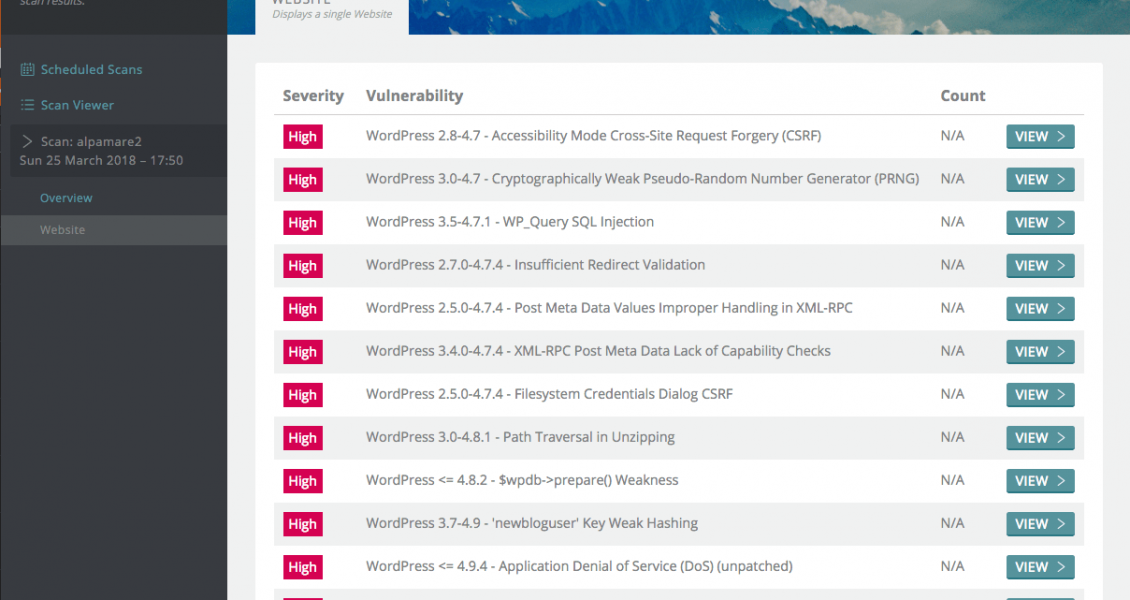The image size is (1130, 600).
Task: View Application Denial of Service details
Action: pos(1040,567)
